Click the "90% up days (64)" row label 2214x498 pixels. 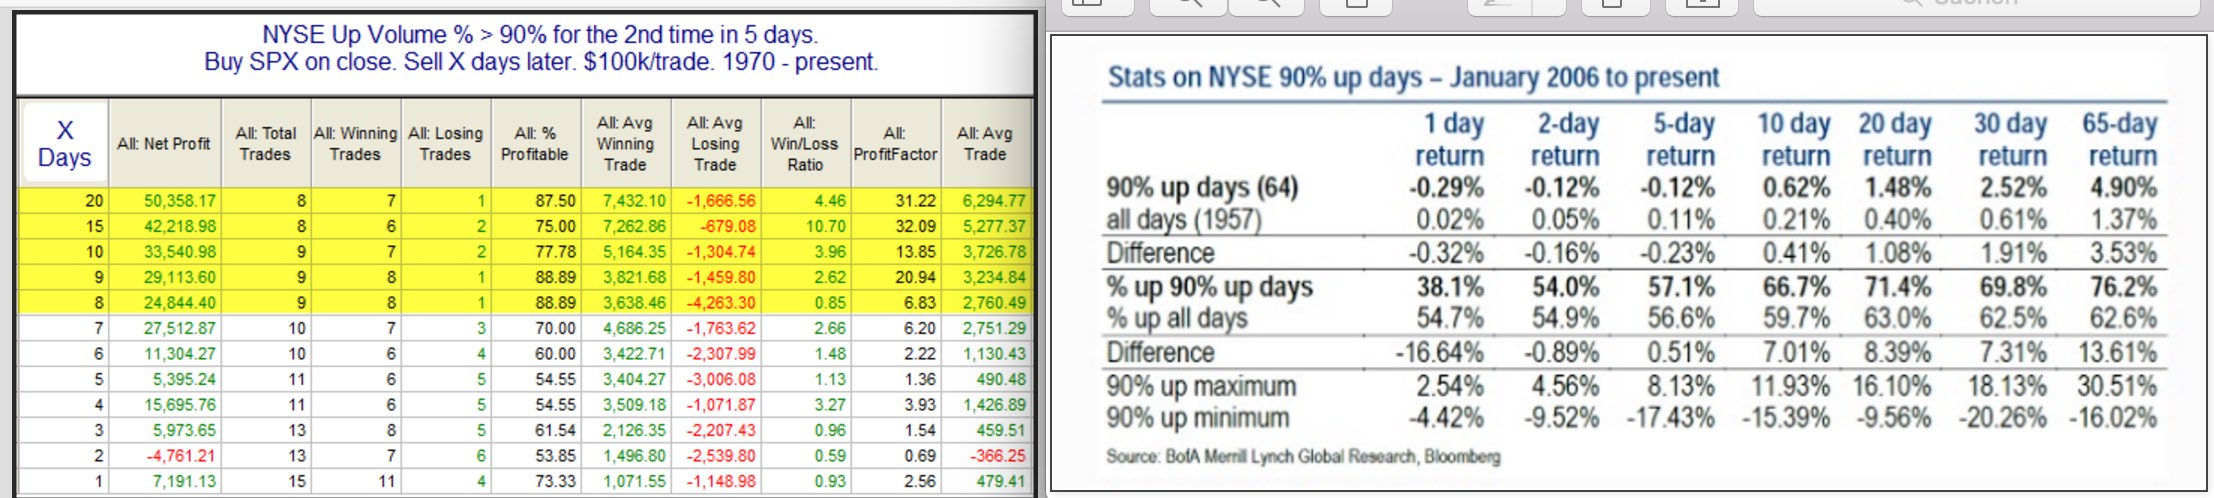(x=1202, y=187)
